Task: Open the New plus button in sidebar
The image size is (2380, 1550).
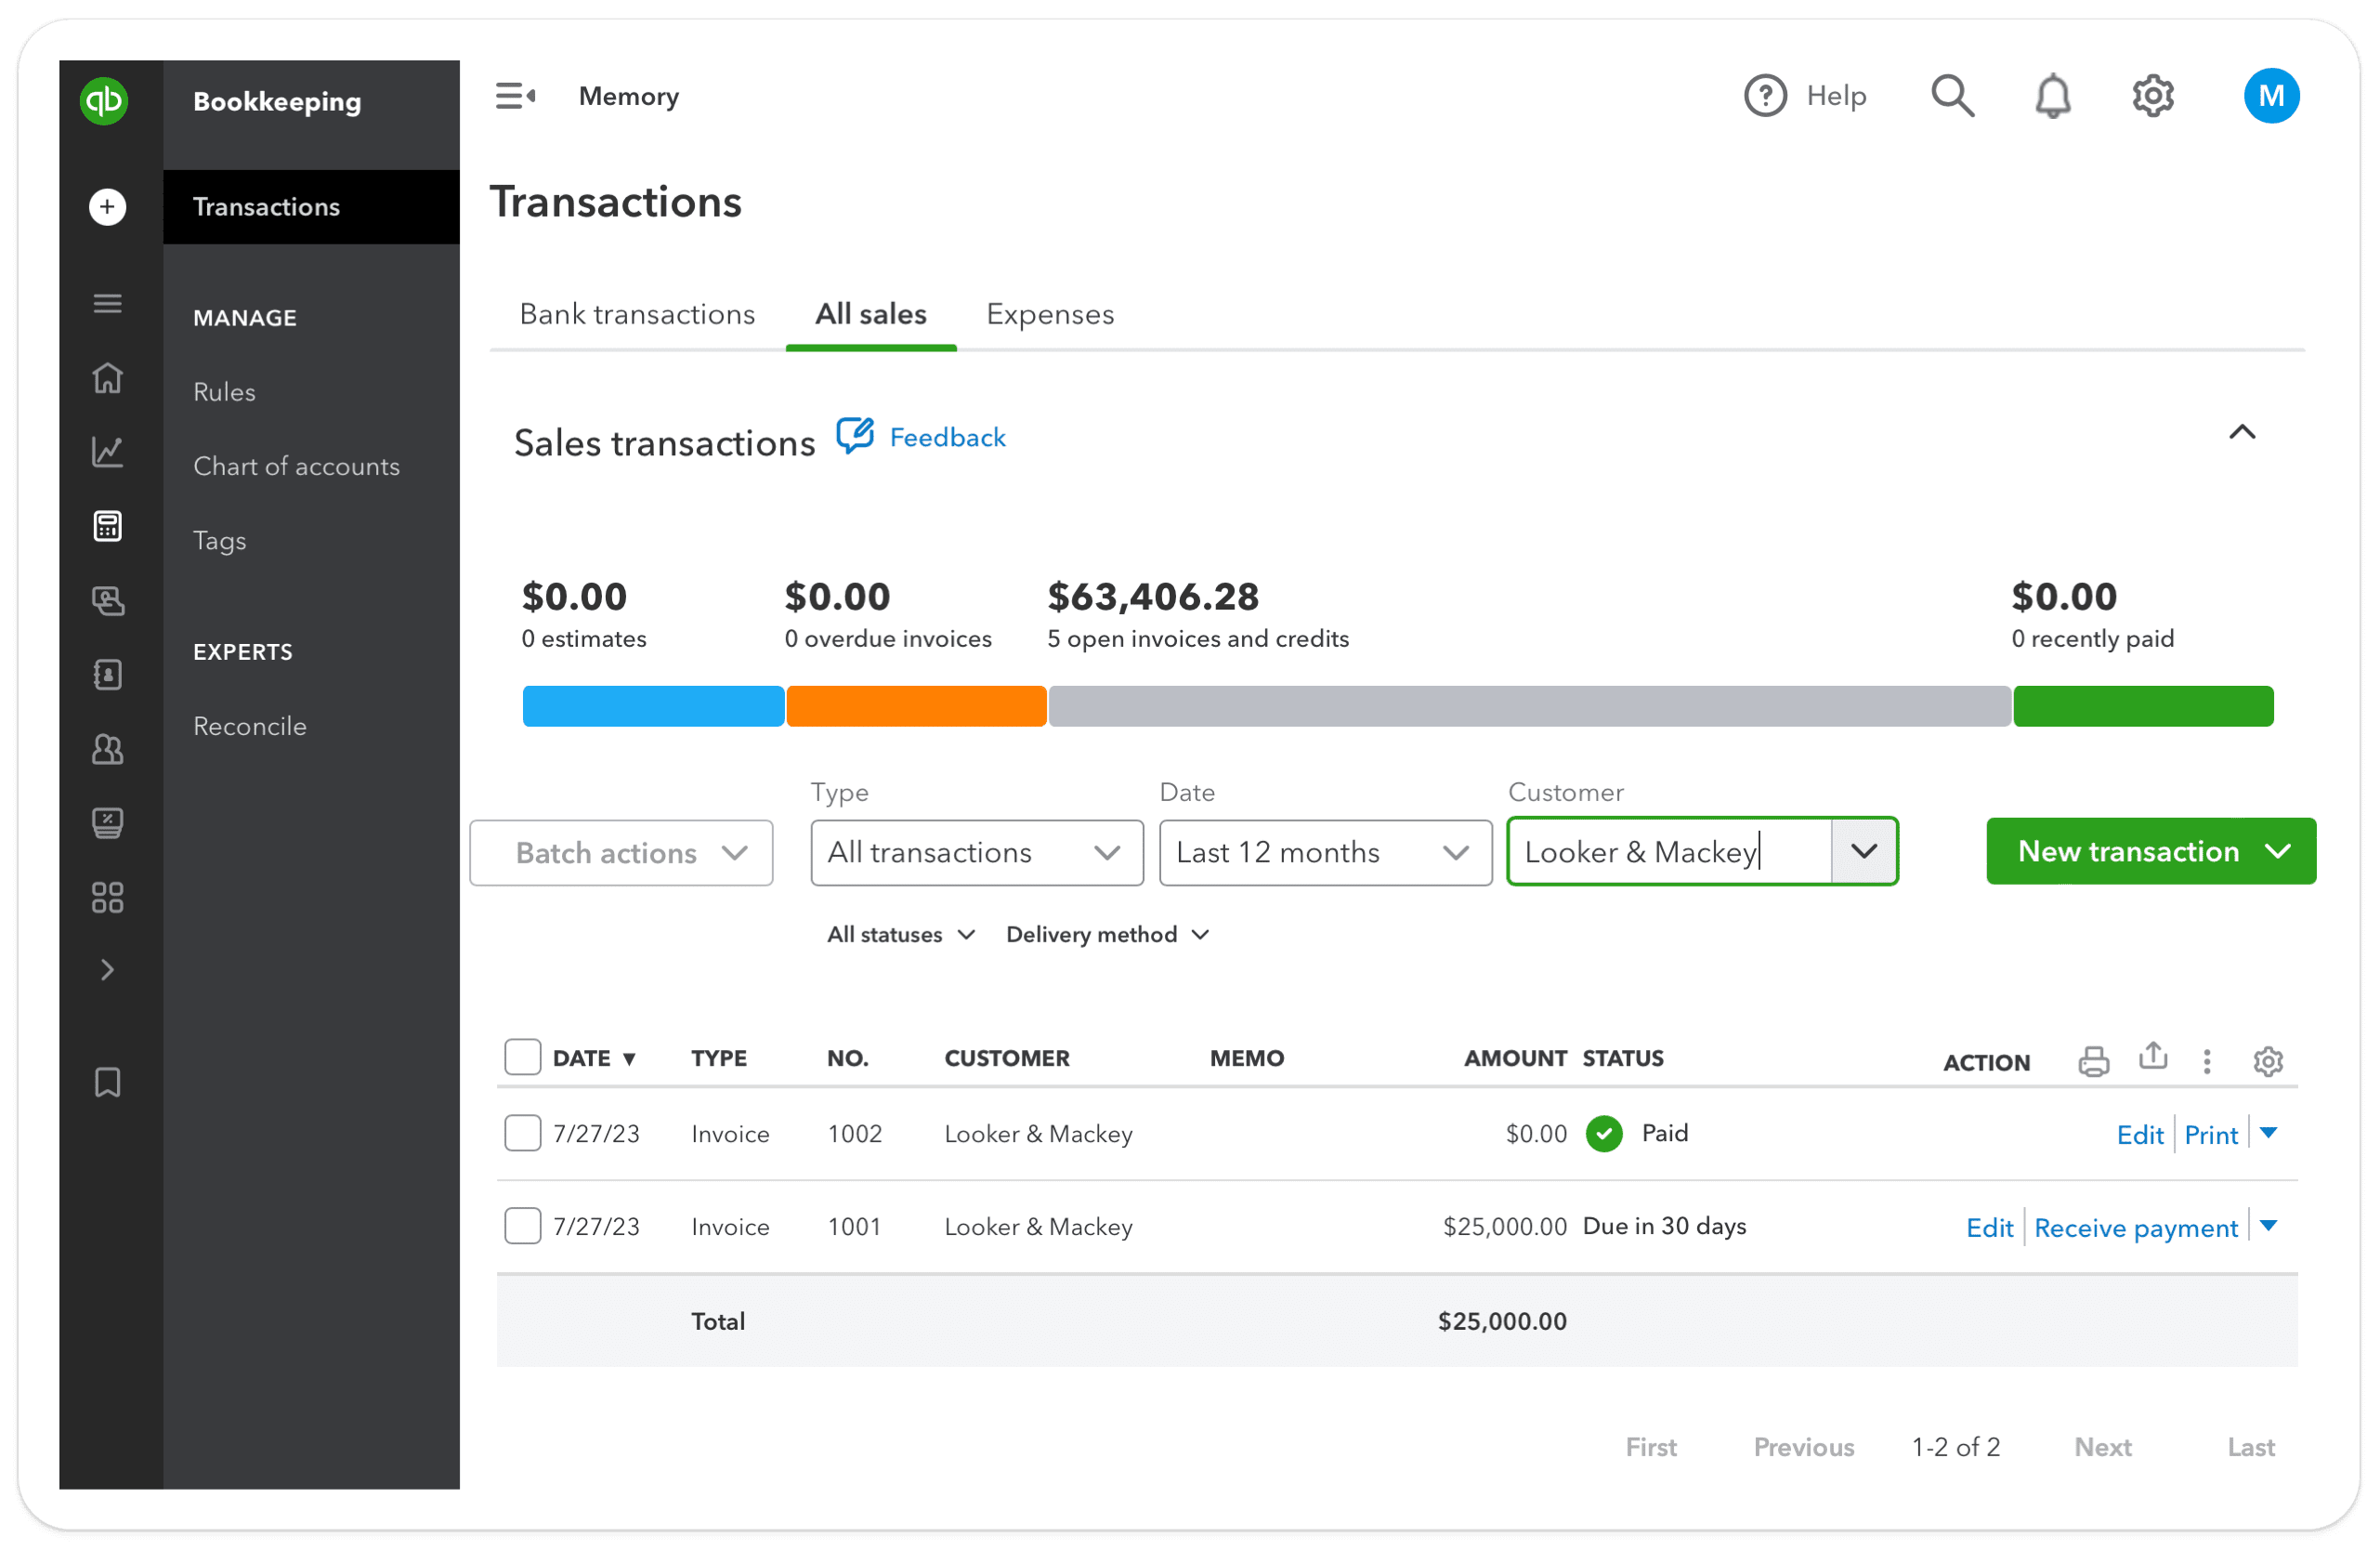Action: [107, 207]
